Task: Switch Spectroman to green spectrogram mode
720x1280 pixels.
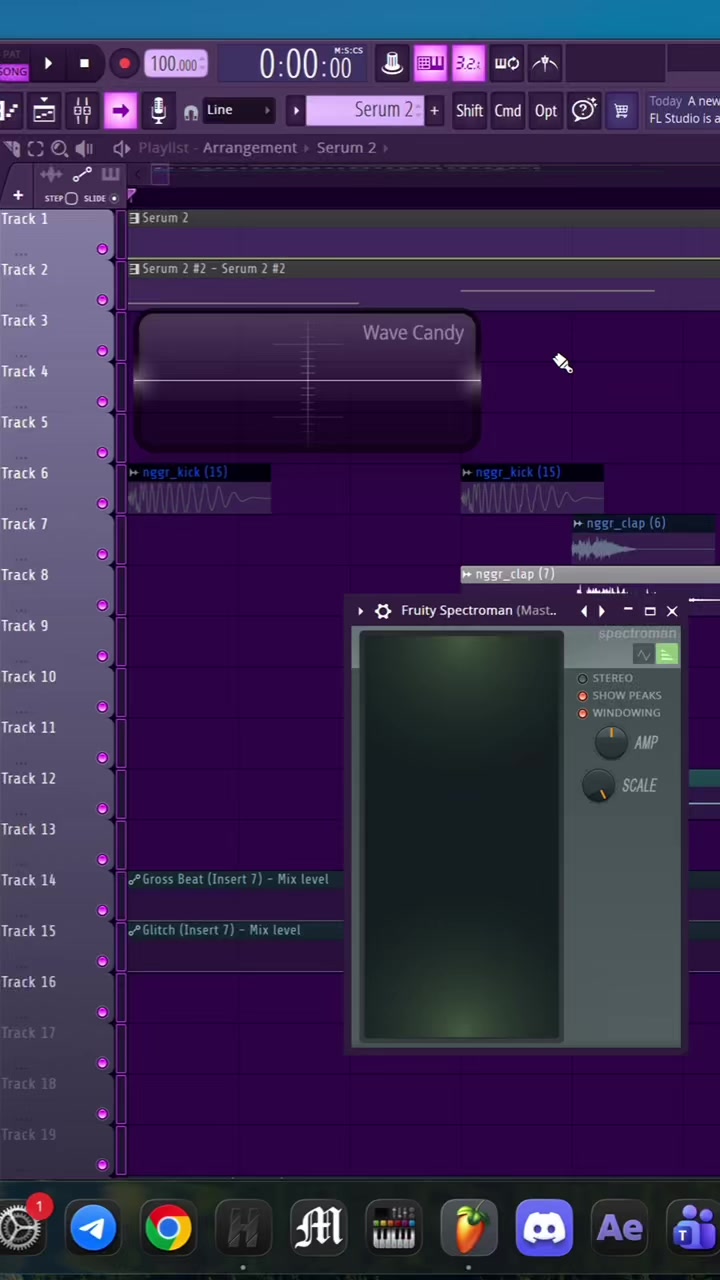Action: (x=667, y=655)
